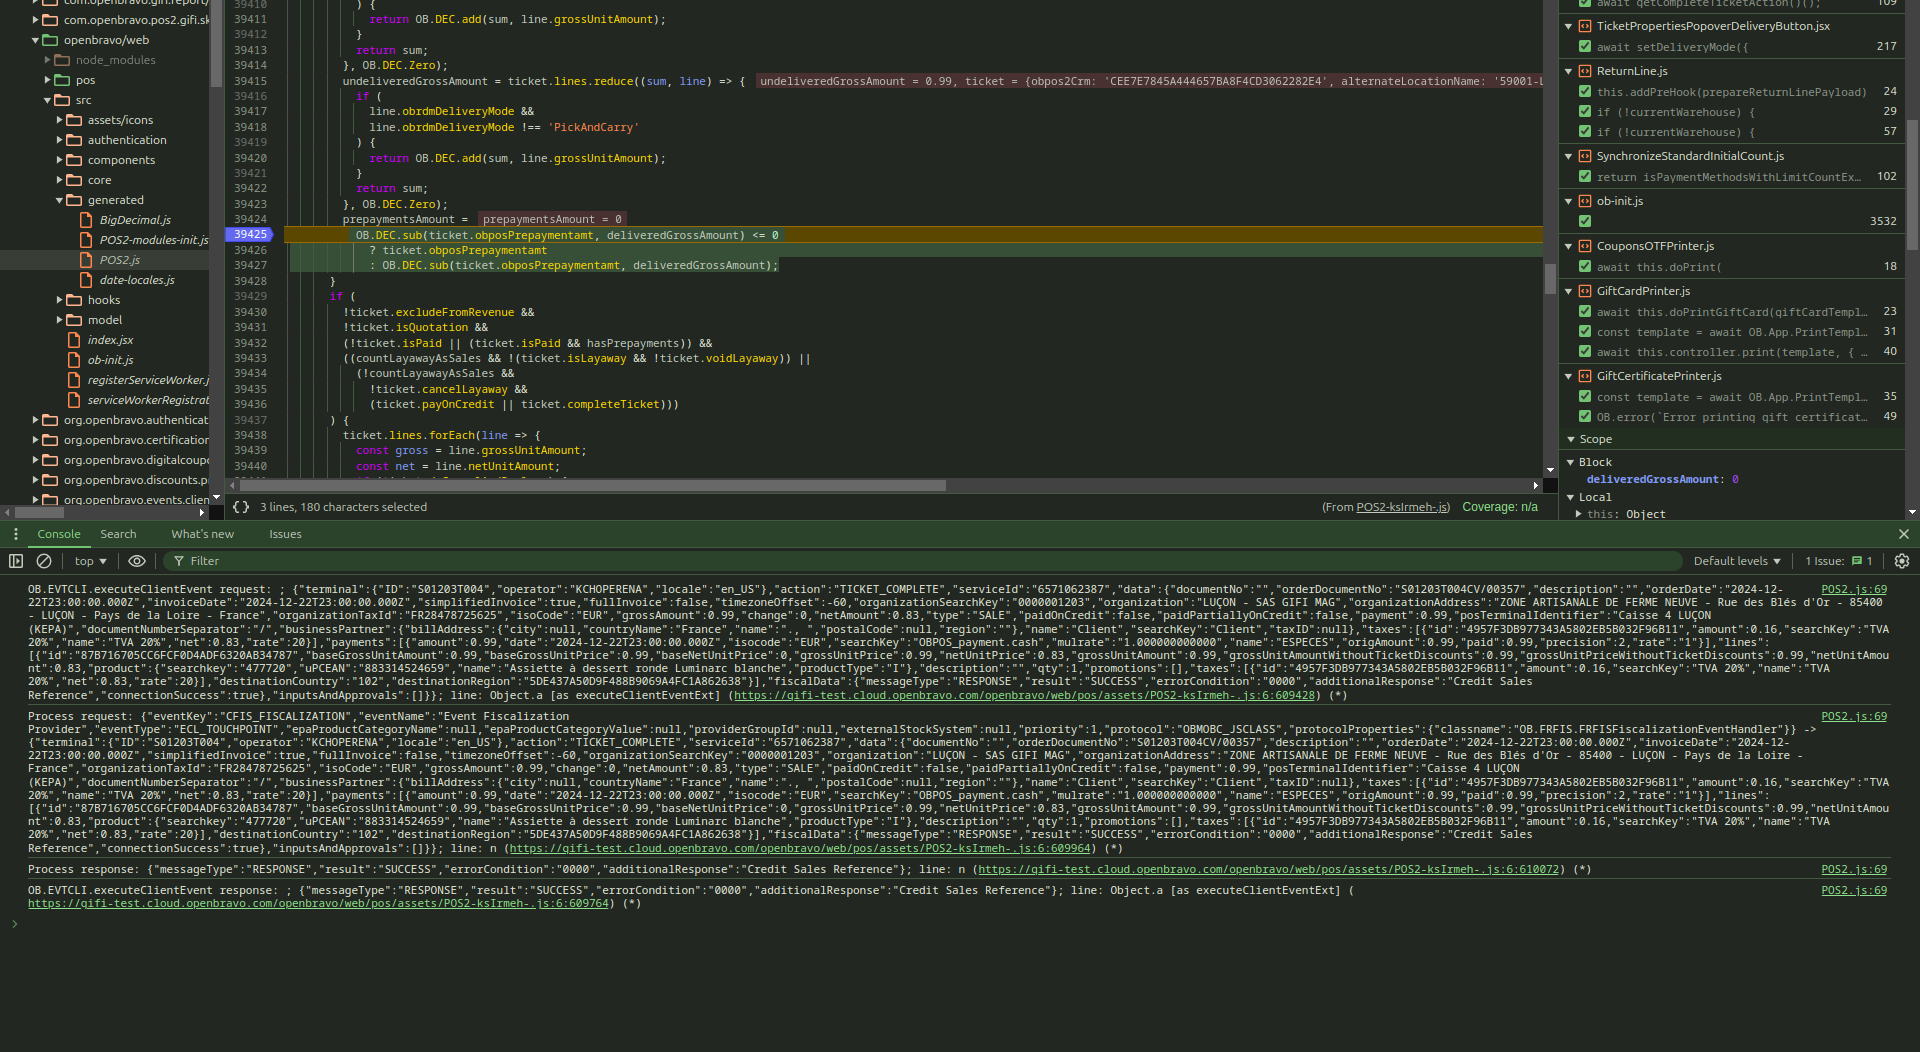
Task: Open the Issues drawer tab
Action: (x=285, y=534)
